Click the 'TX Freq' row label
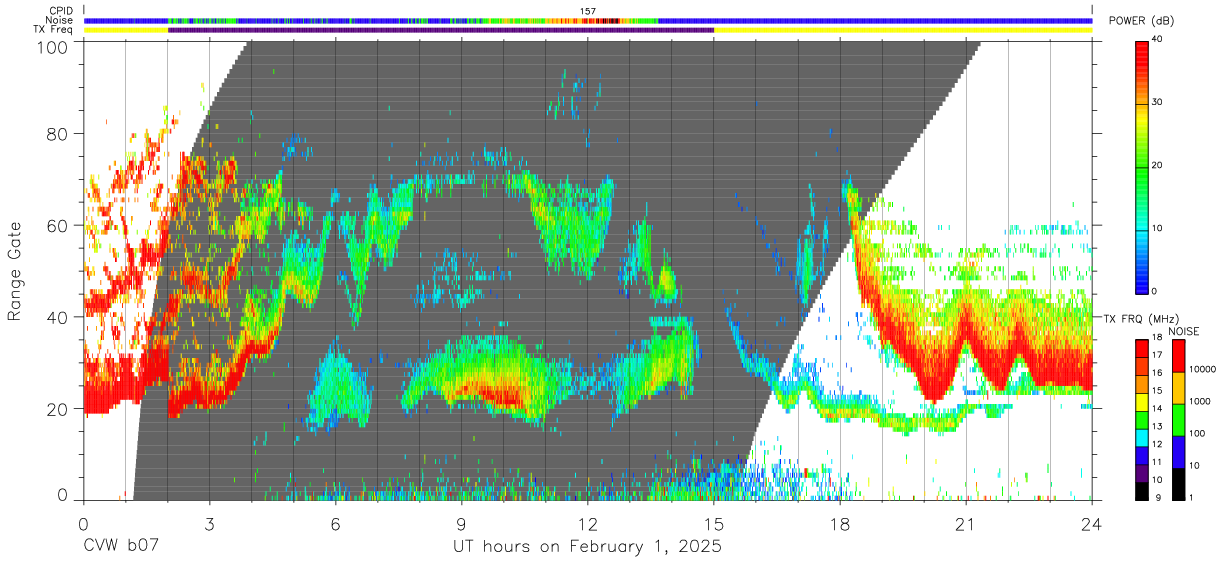This screenshot has width=1228, height=567. tap(54, 30)
